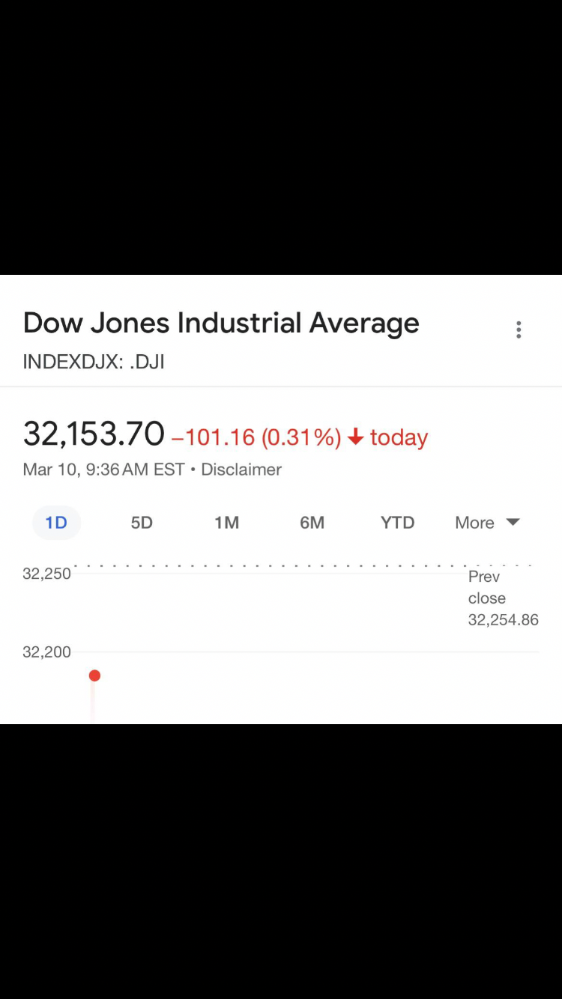Click the Prev close label

(x=487, y=587)
